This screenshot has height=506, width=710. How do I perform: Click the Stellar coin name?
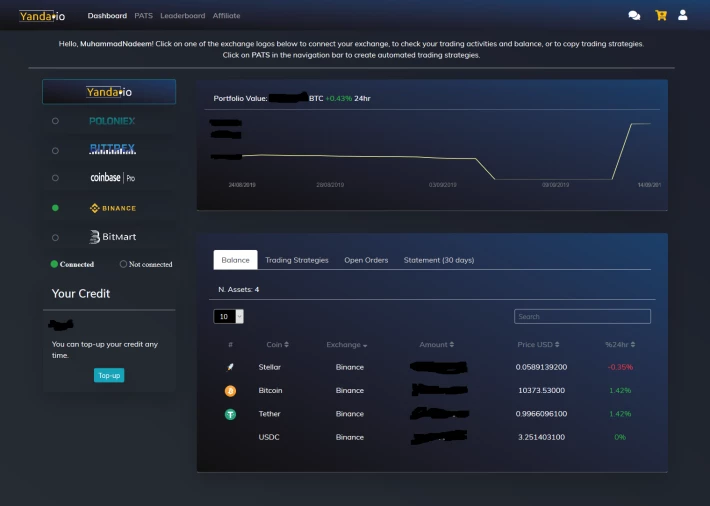pos(269,367)
